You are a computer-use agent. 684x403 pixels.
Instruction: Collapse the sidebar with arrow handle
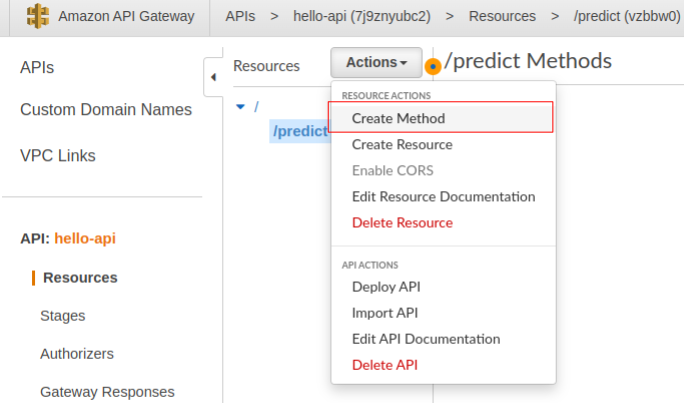pos(213,77)
